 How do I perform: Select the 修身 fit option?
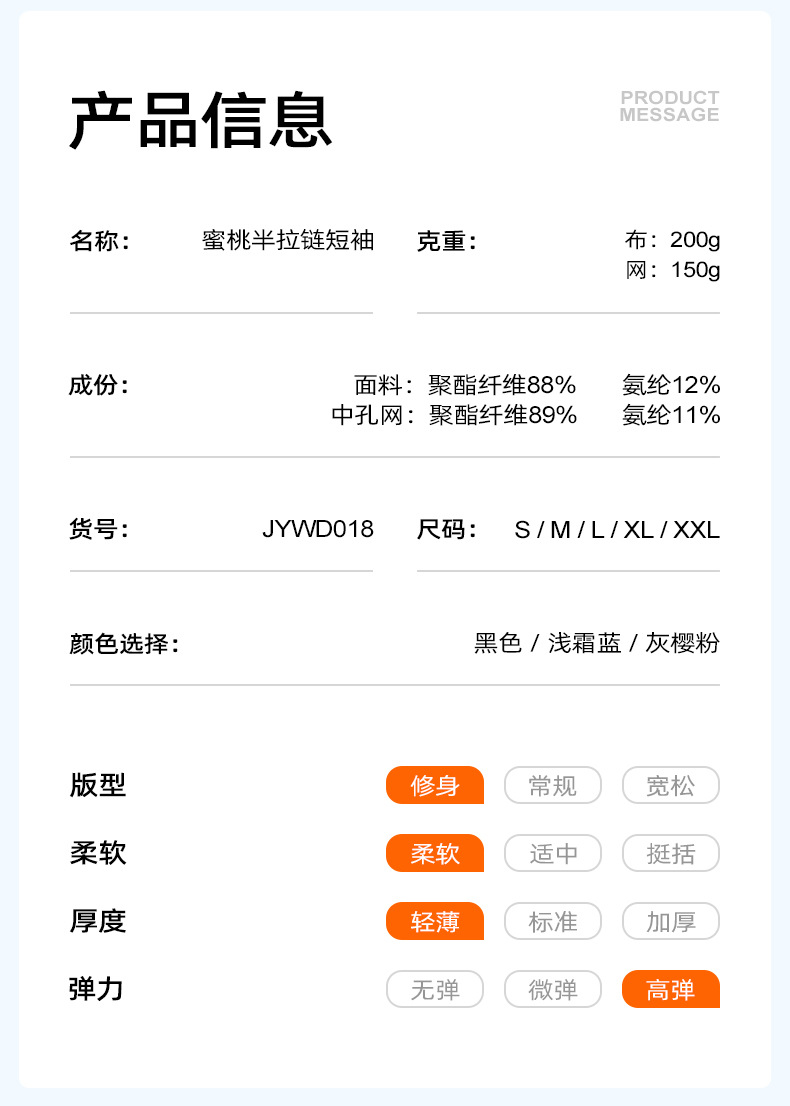tap(435, 785)
